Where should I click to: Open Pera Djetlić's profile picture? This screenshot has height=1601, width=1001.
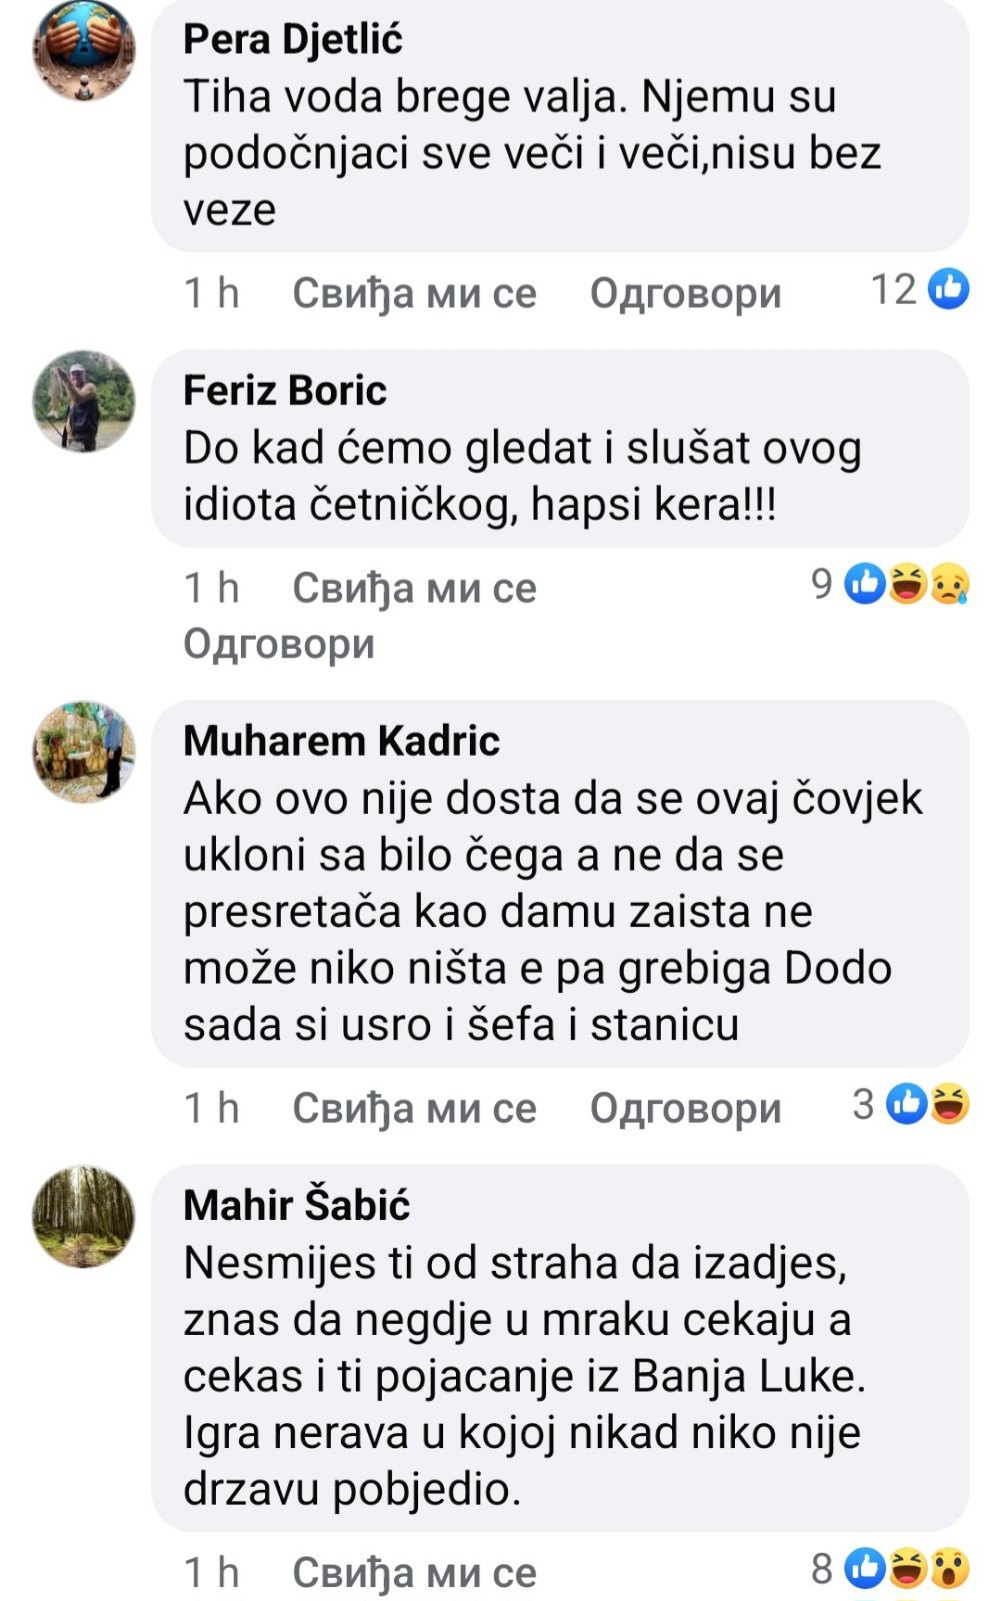click(x=84, y=49)
